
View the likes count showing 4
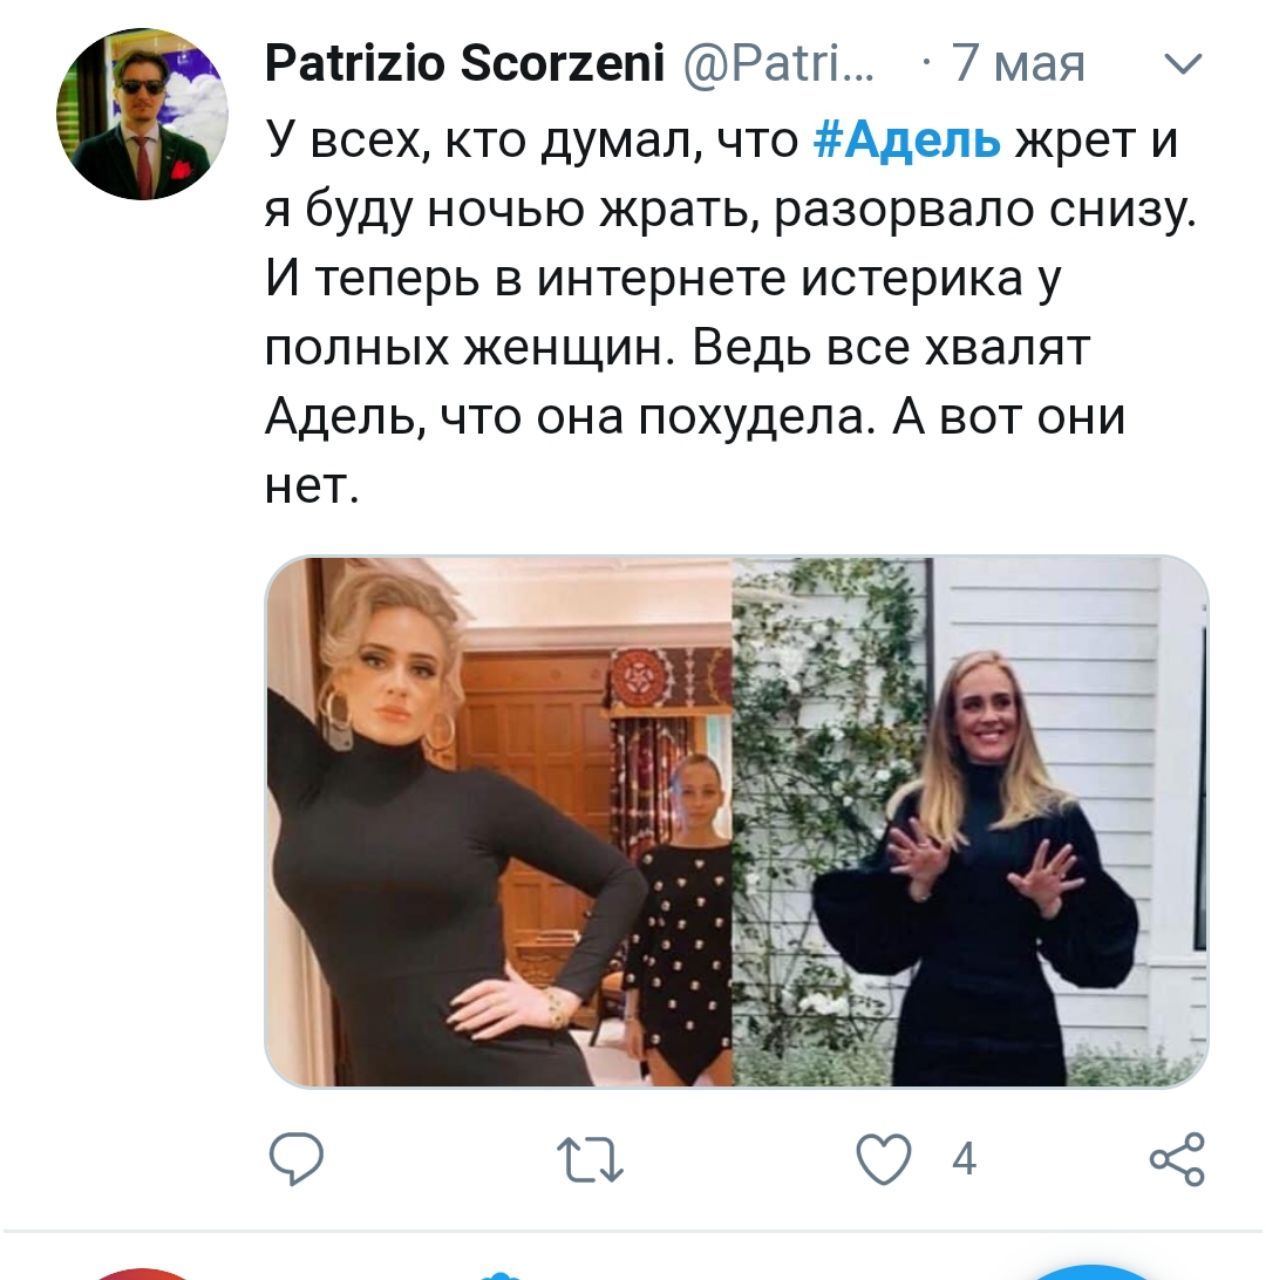(964, 1160)
